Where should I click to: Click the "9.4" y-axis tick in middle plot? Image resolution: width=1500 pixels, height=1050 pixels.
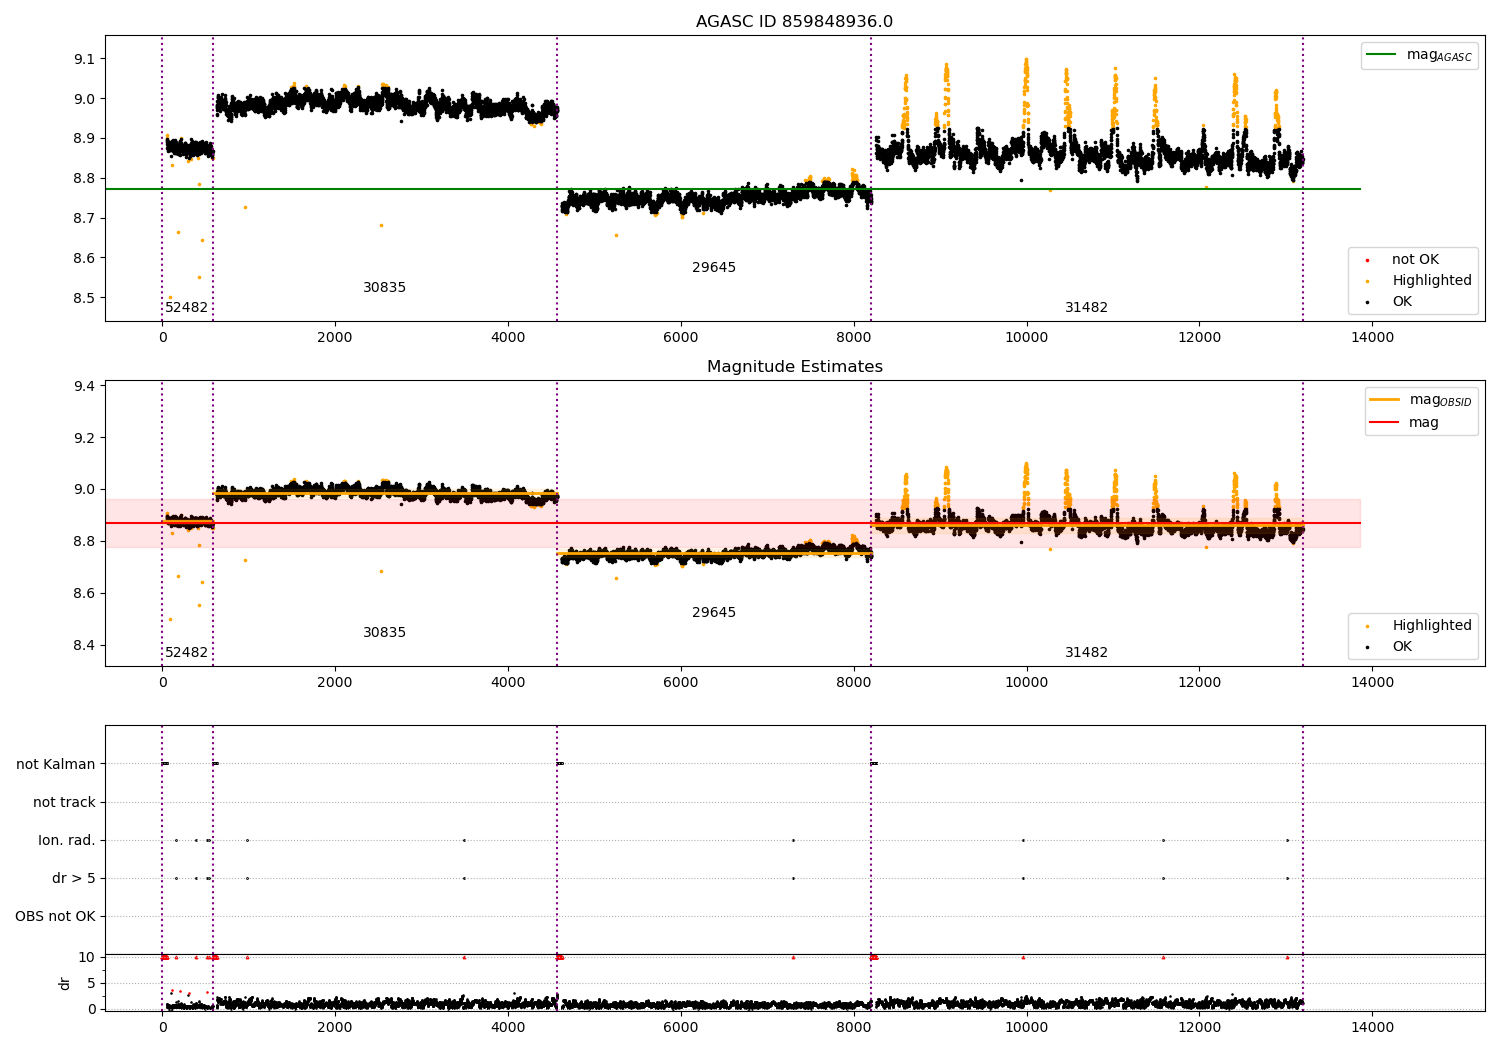point(85,386)
